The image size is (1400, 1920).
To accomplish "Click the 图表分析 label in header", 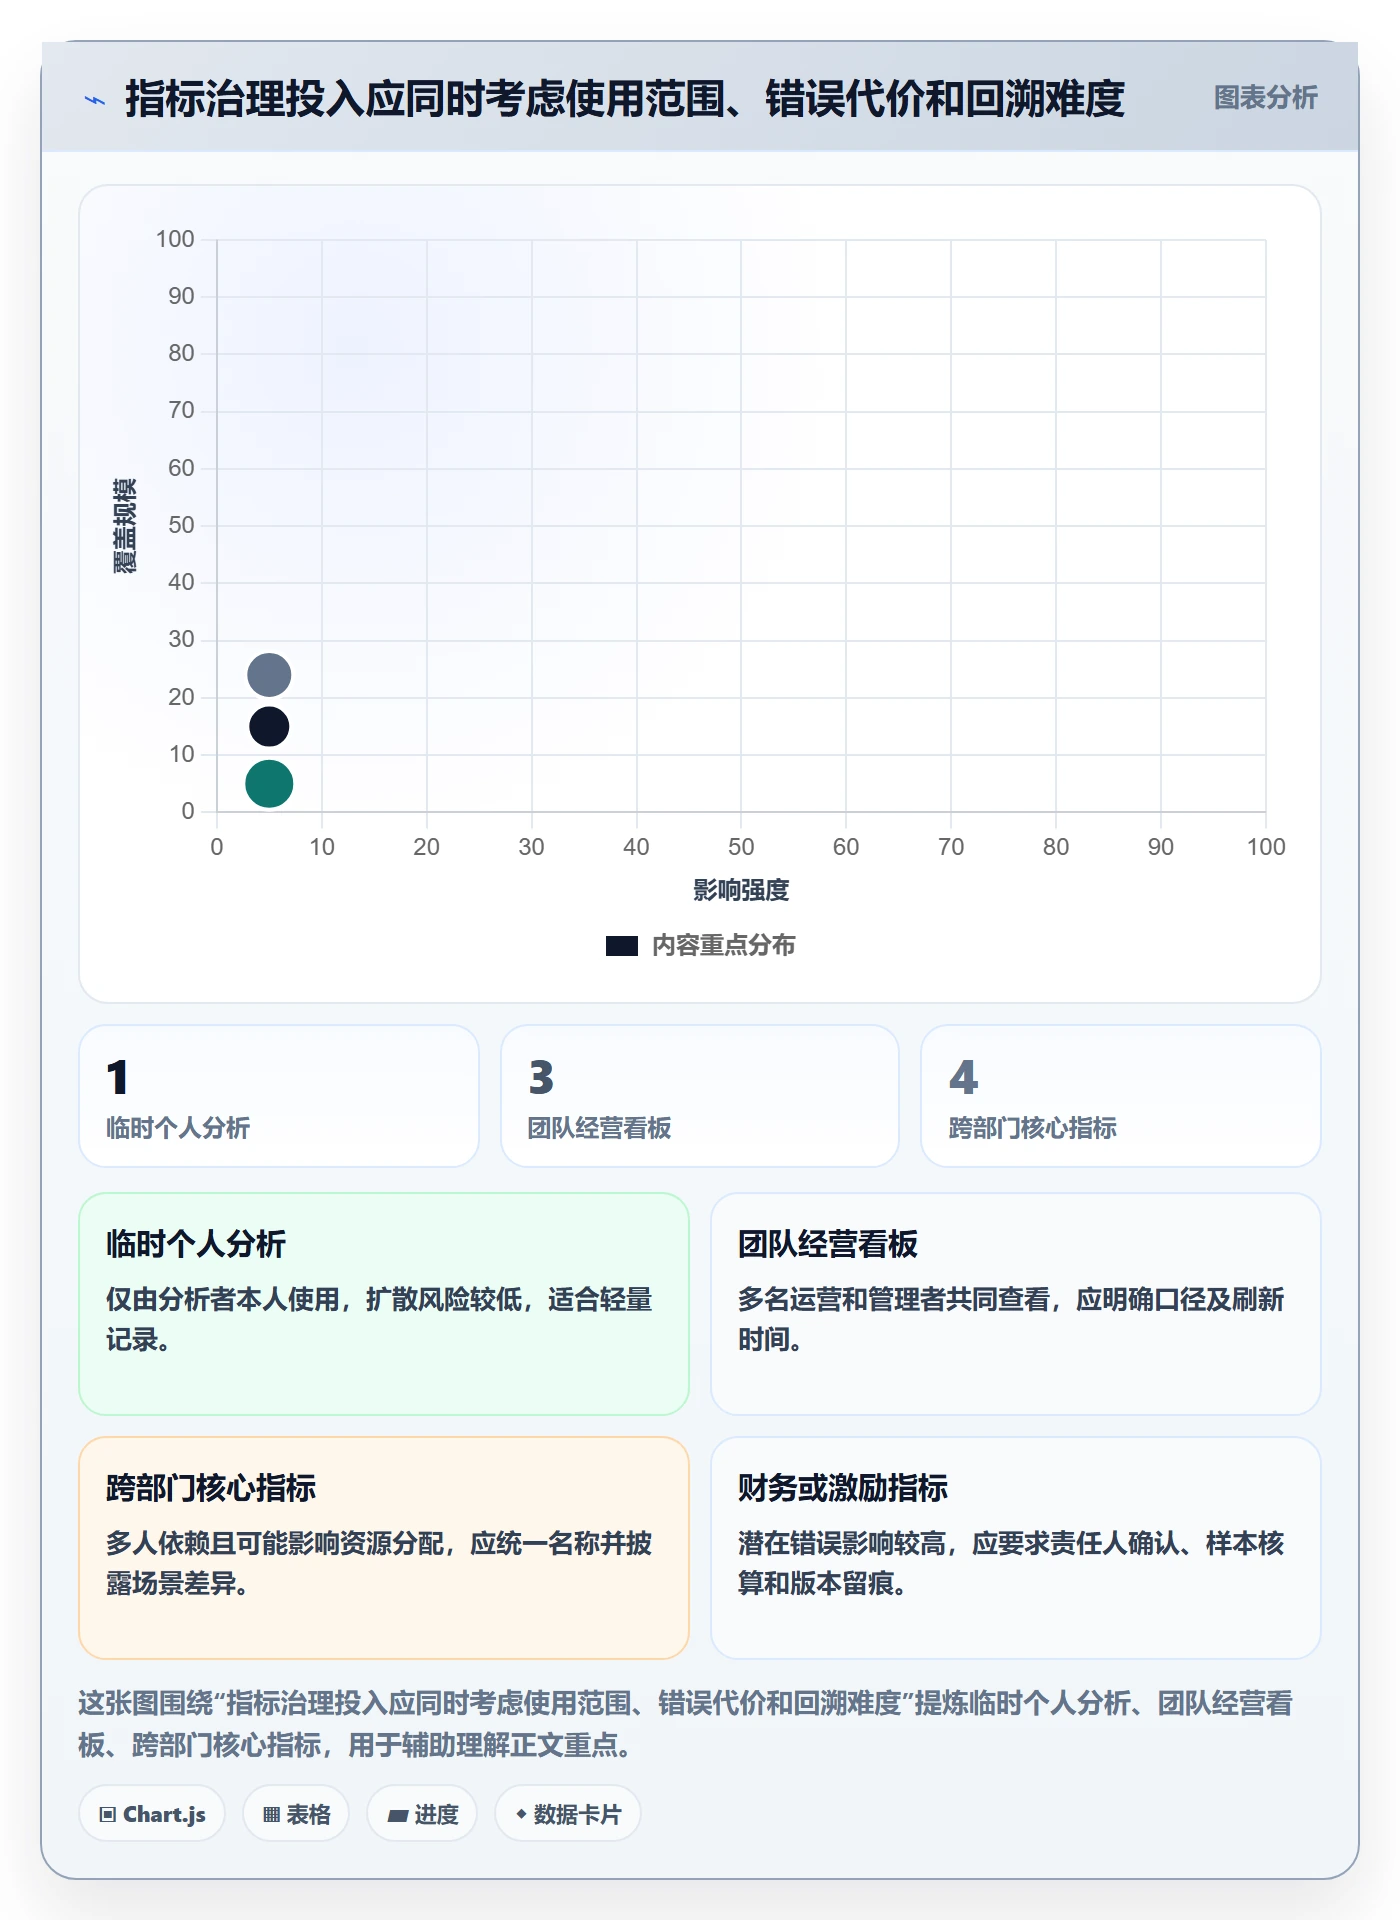I will click(x=1265, y=98).
